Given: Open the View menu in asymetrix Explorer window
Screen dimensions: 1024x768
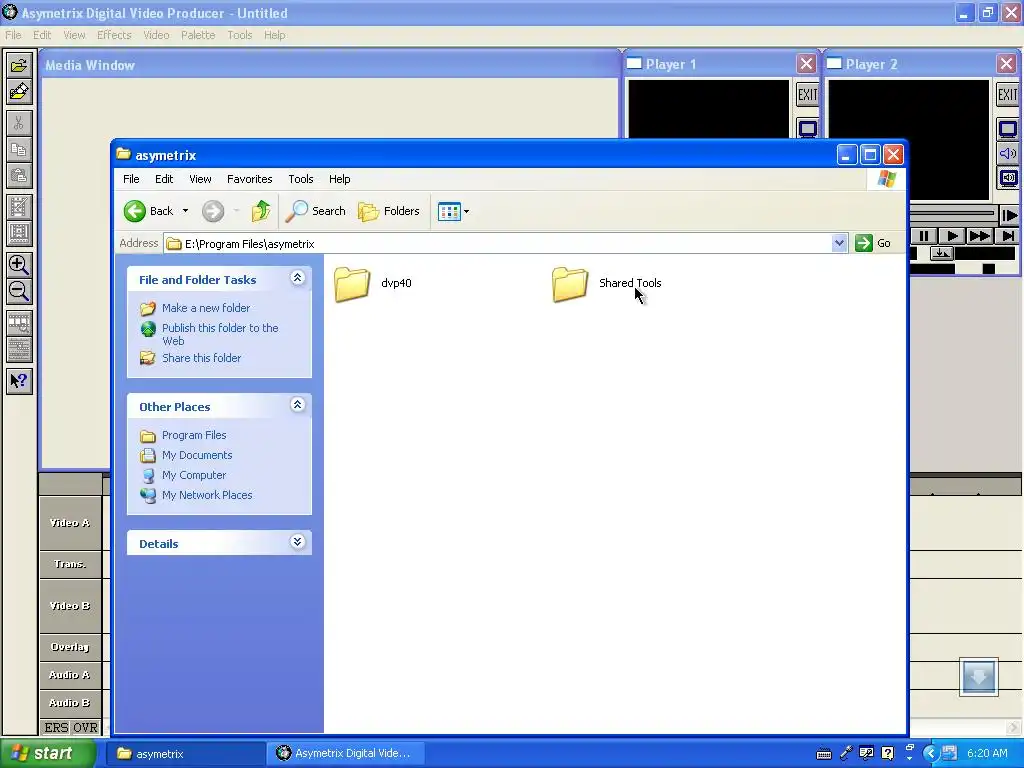Looking at the screenshot, I should coord(200,179).
